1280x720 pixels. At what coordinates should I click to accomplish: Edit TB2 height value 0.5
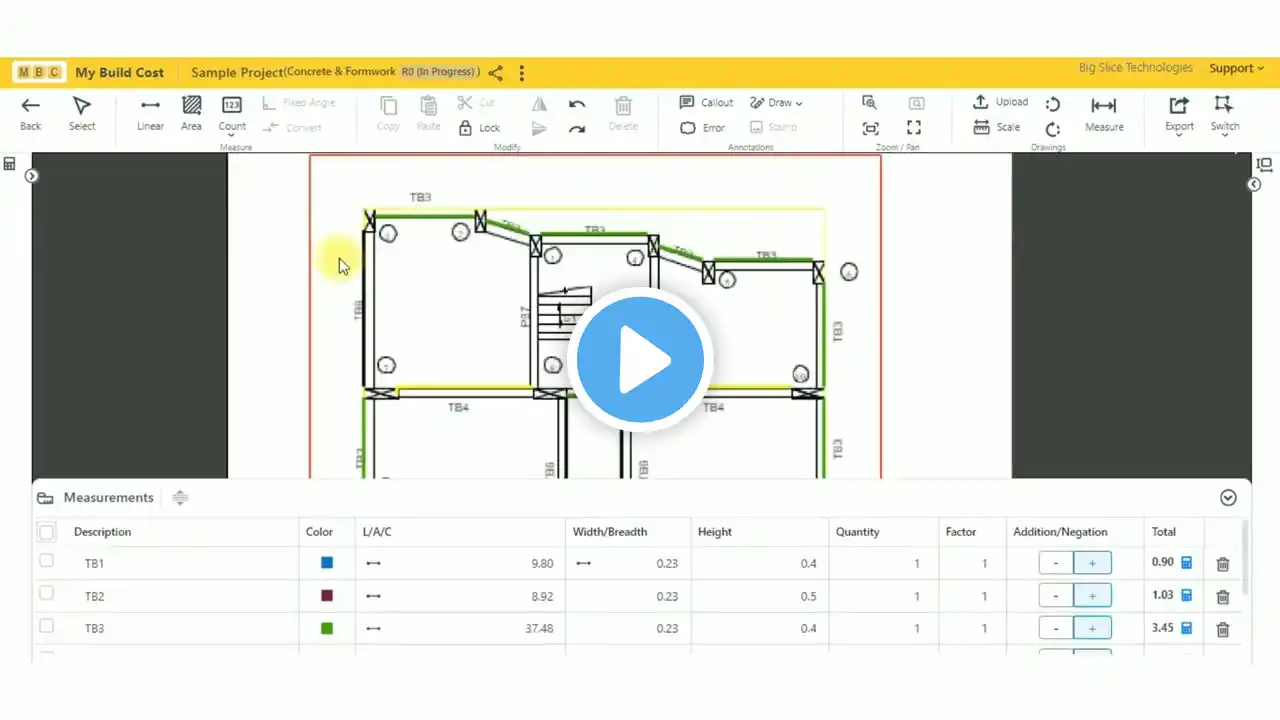pos(808,596)
